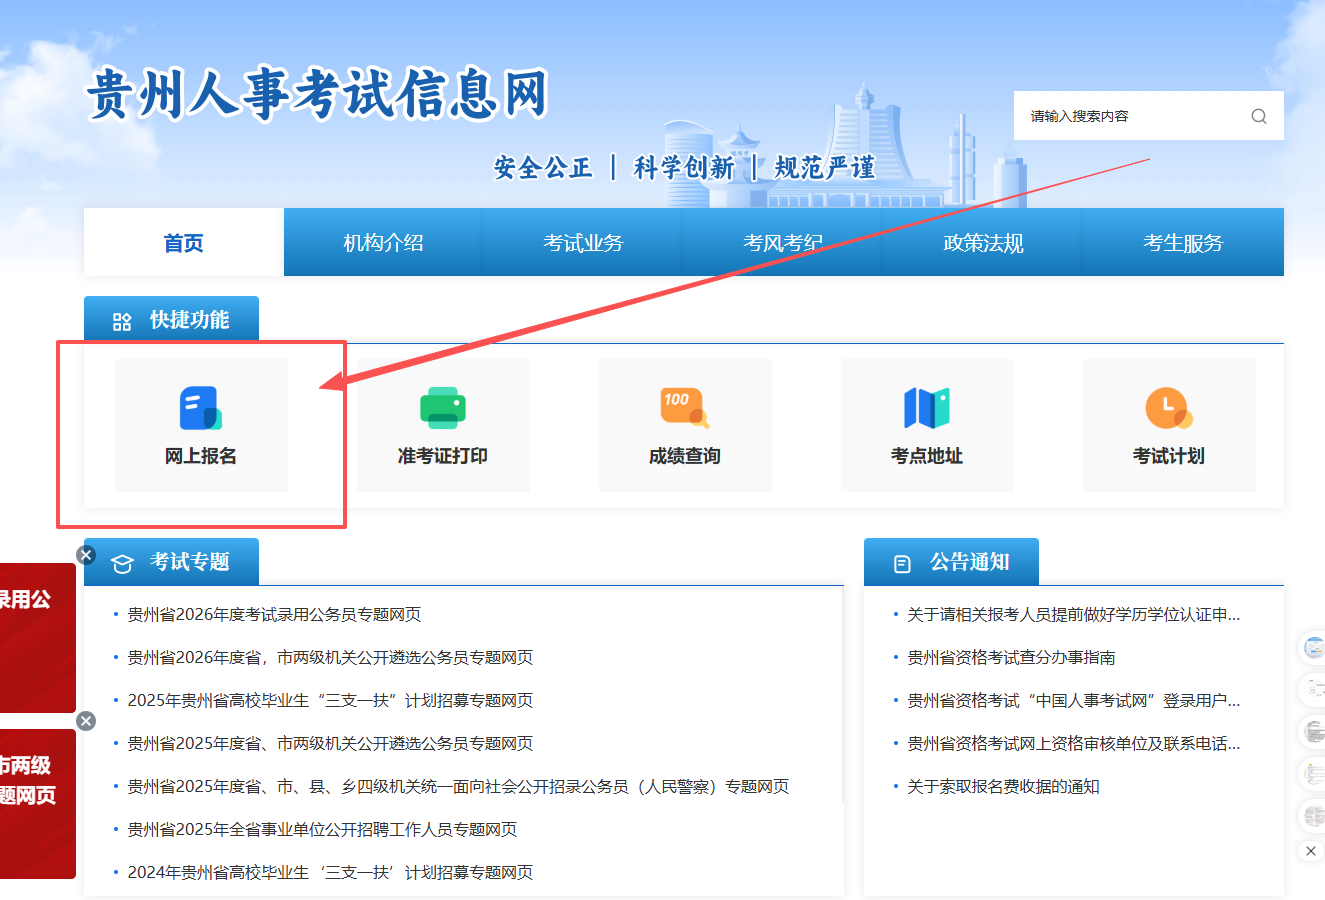Click the magnifier search icon

[1258, 116]
